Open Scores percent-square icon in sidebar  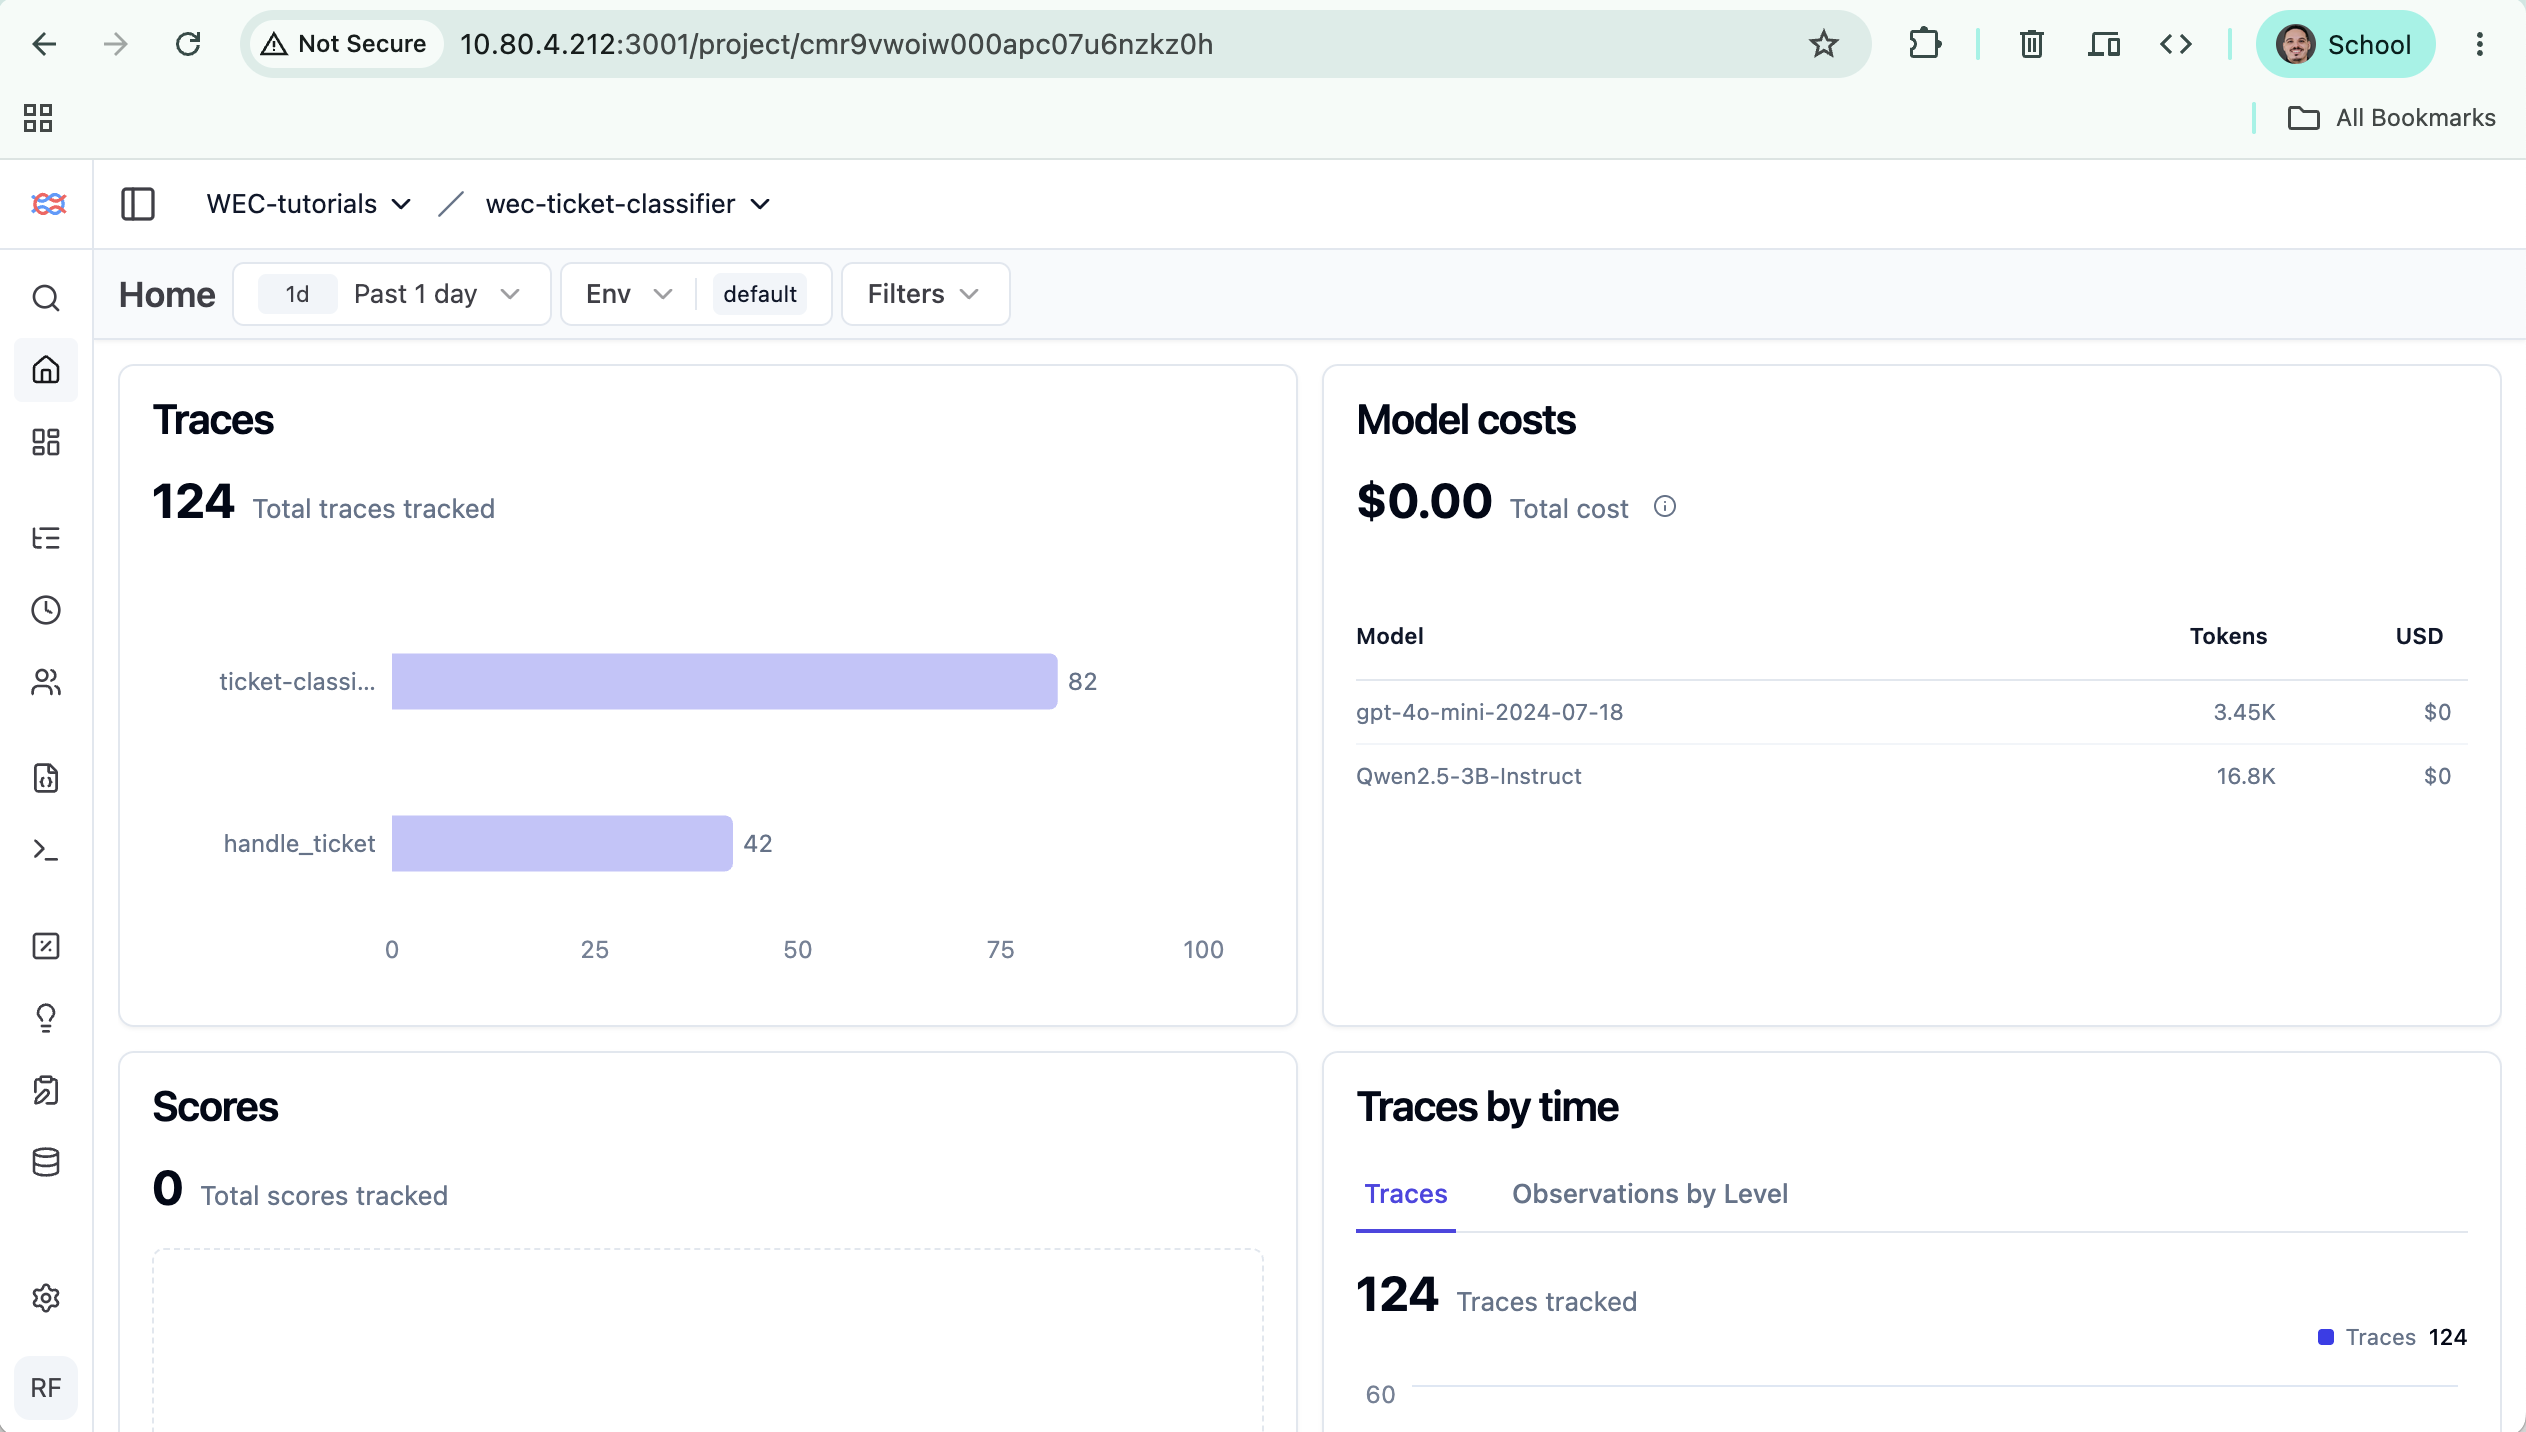(x=46, y=946)
